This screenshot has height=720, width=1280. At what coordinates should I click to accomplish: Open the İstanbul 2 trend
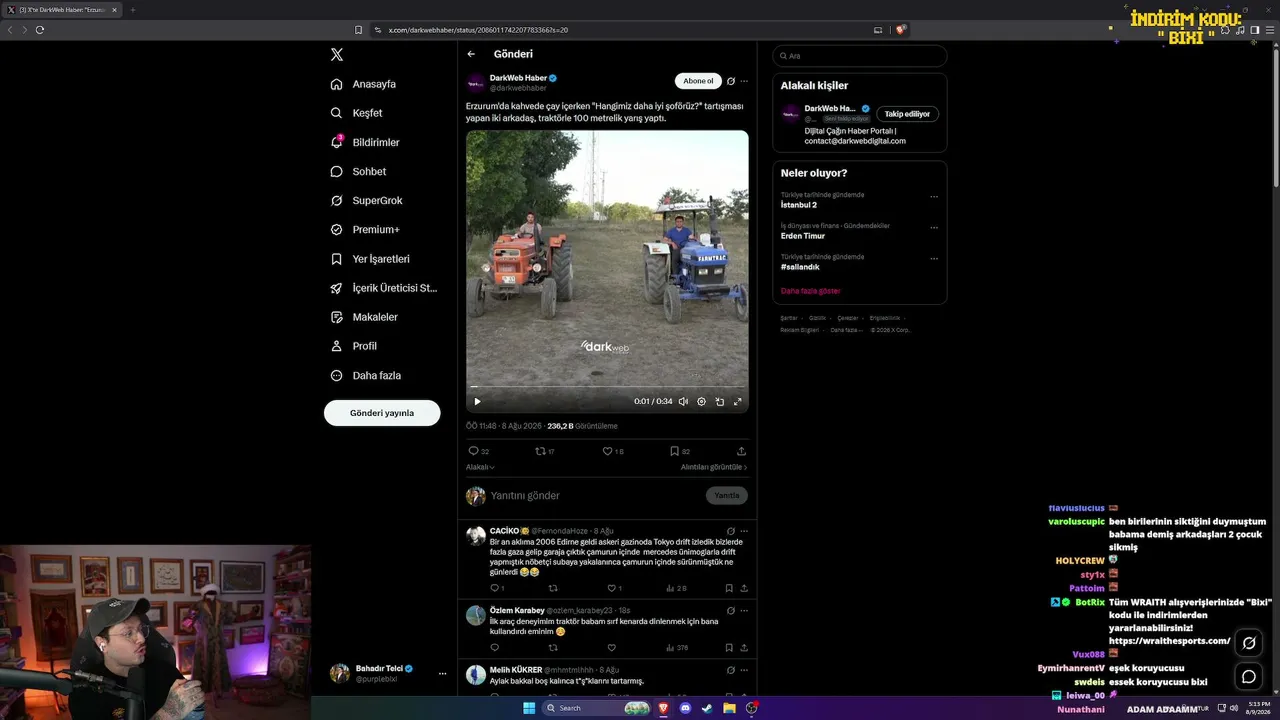coord(799,205)
